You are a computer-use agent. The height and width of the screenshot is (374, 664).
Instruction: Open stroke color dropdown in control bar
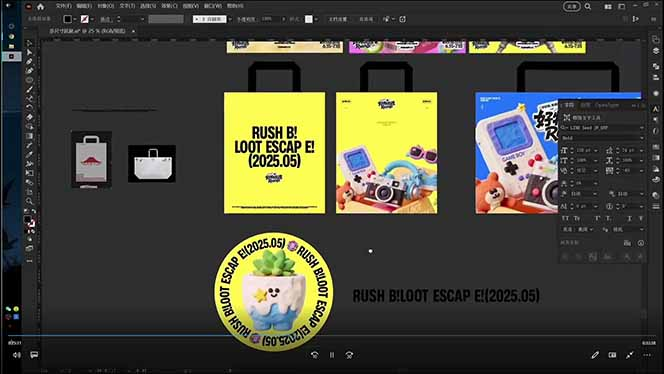(92, 19)
